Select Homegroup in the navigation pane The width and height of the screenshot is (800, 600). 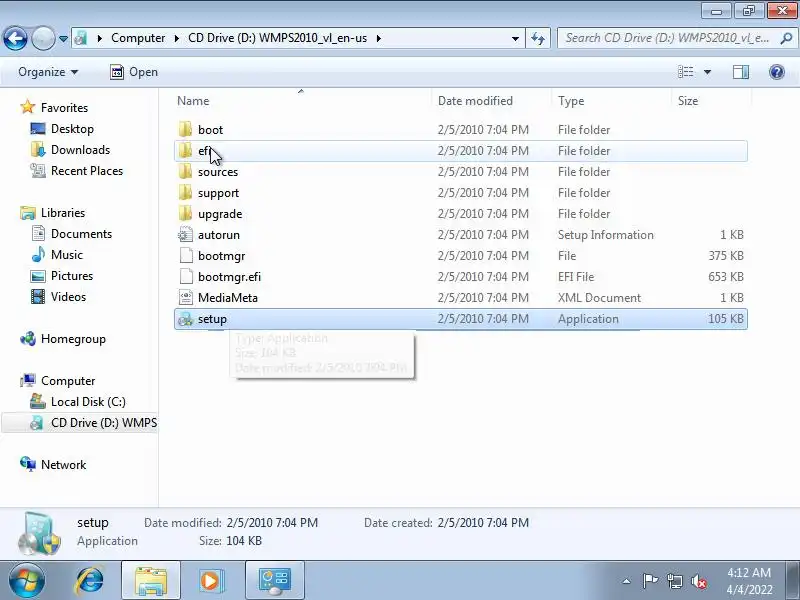click(x=73, y=339)
